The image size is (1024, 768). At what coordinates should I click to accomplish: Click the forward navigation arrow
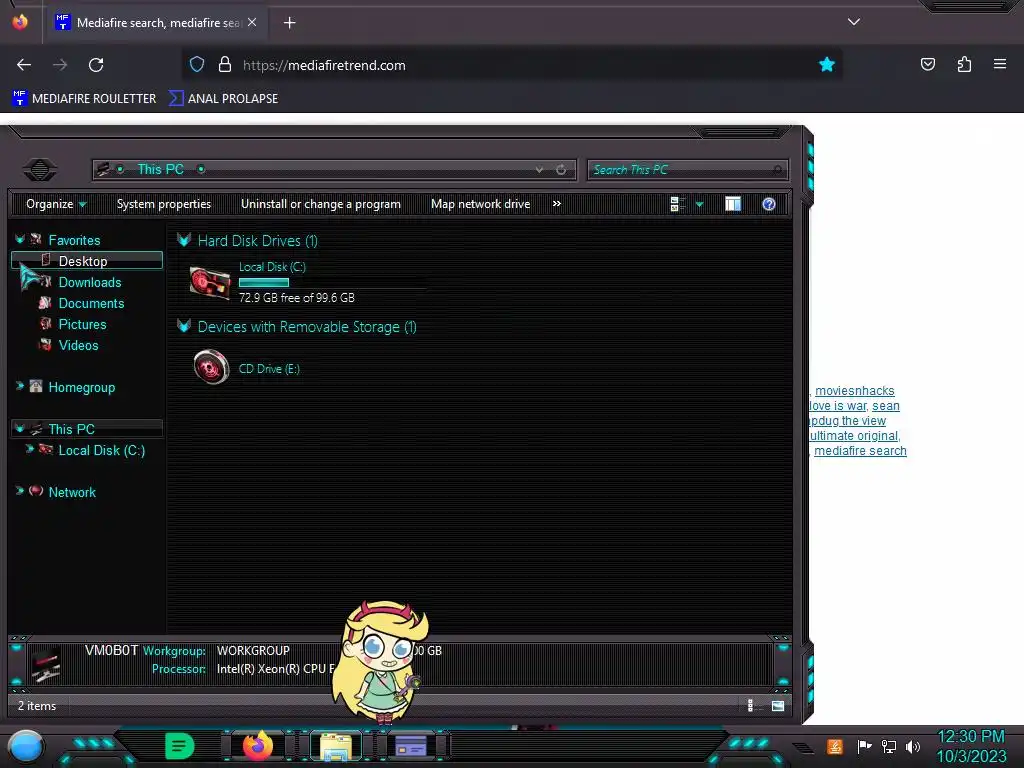click(60, 65)
